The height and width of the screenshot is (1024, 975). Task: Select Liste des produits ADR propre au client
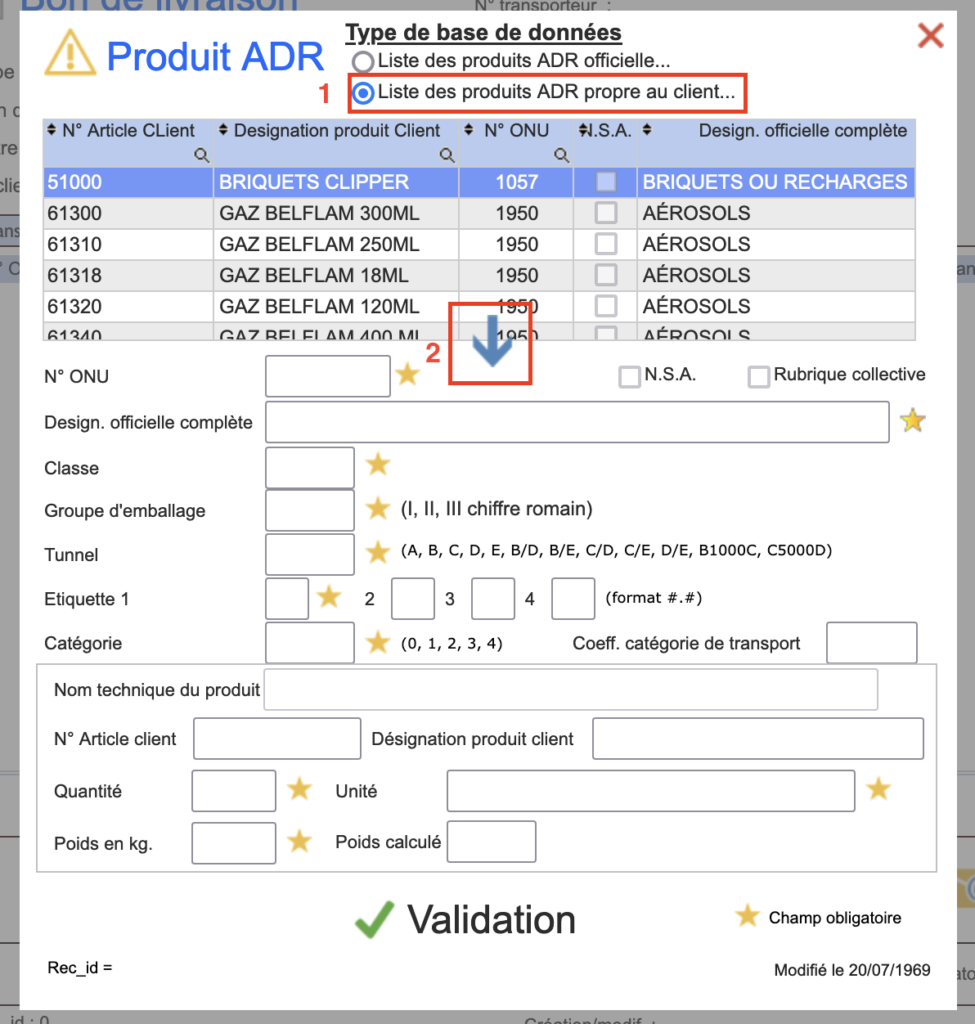(x=364, y=94)
